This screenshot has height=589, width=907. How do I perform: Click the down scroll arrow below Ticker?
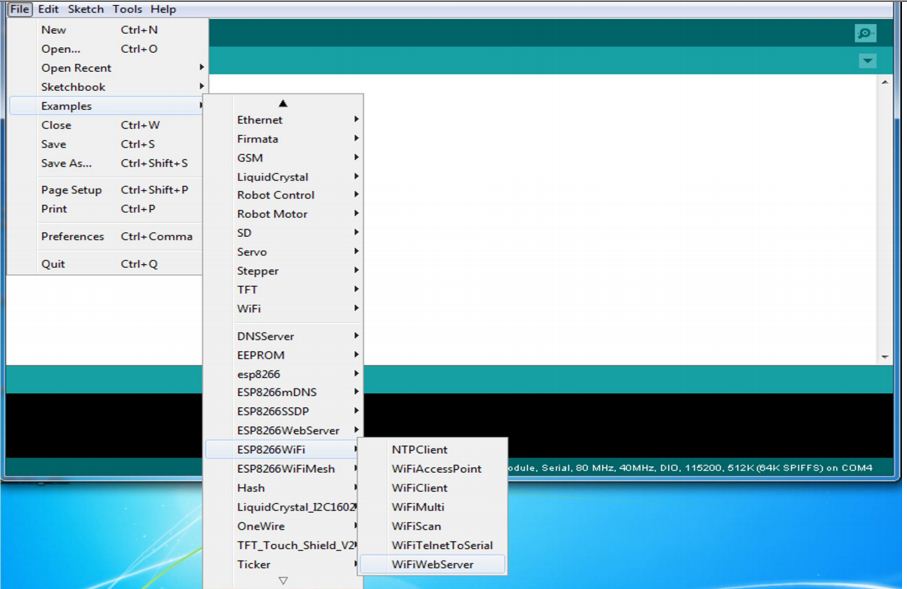coord(284,580)
